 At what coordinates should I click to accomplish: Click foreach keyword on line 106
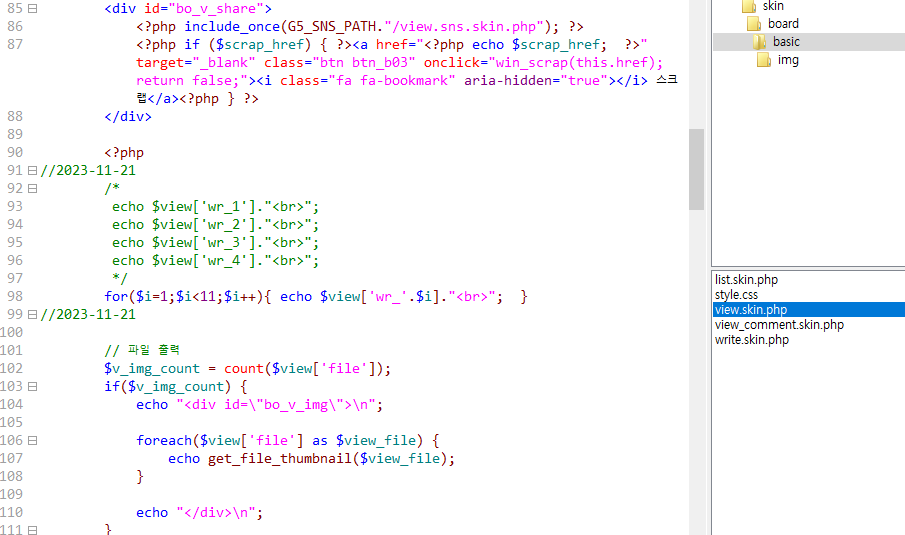(164, 440)
